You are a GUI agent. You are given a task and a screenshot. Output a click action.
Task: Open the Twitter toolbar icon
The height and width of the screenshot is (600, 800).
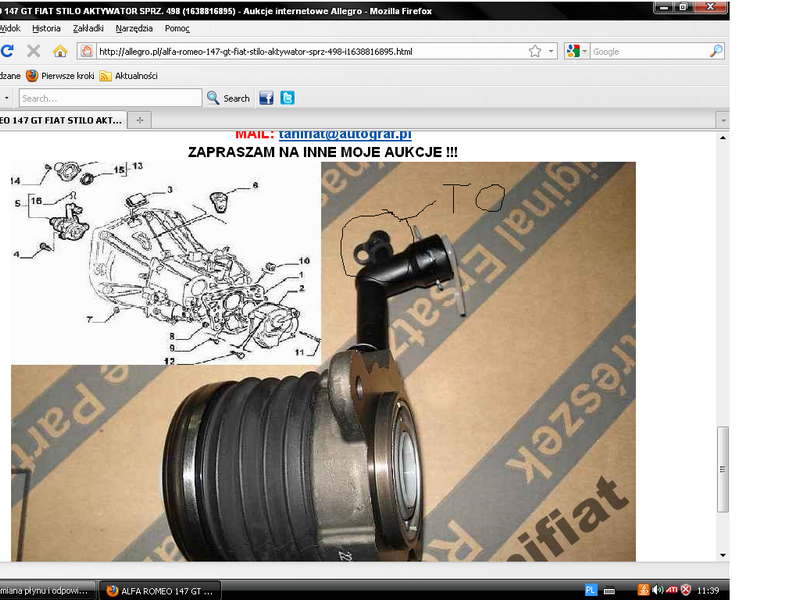tap(288, 98)
